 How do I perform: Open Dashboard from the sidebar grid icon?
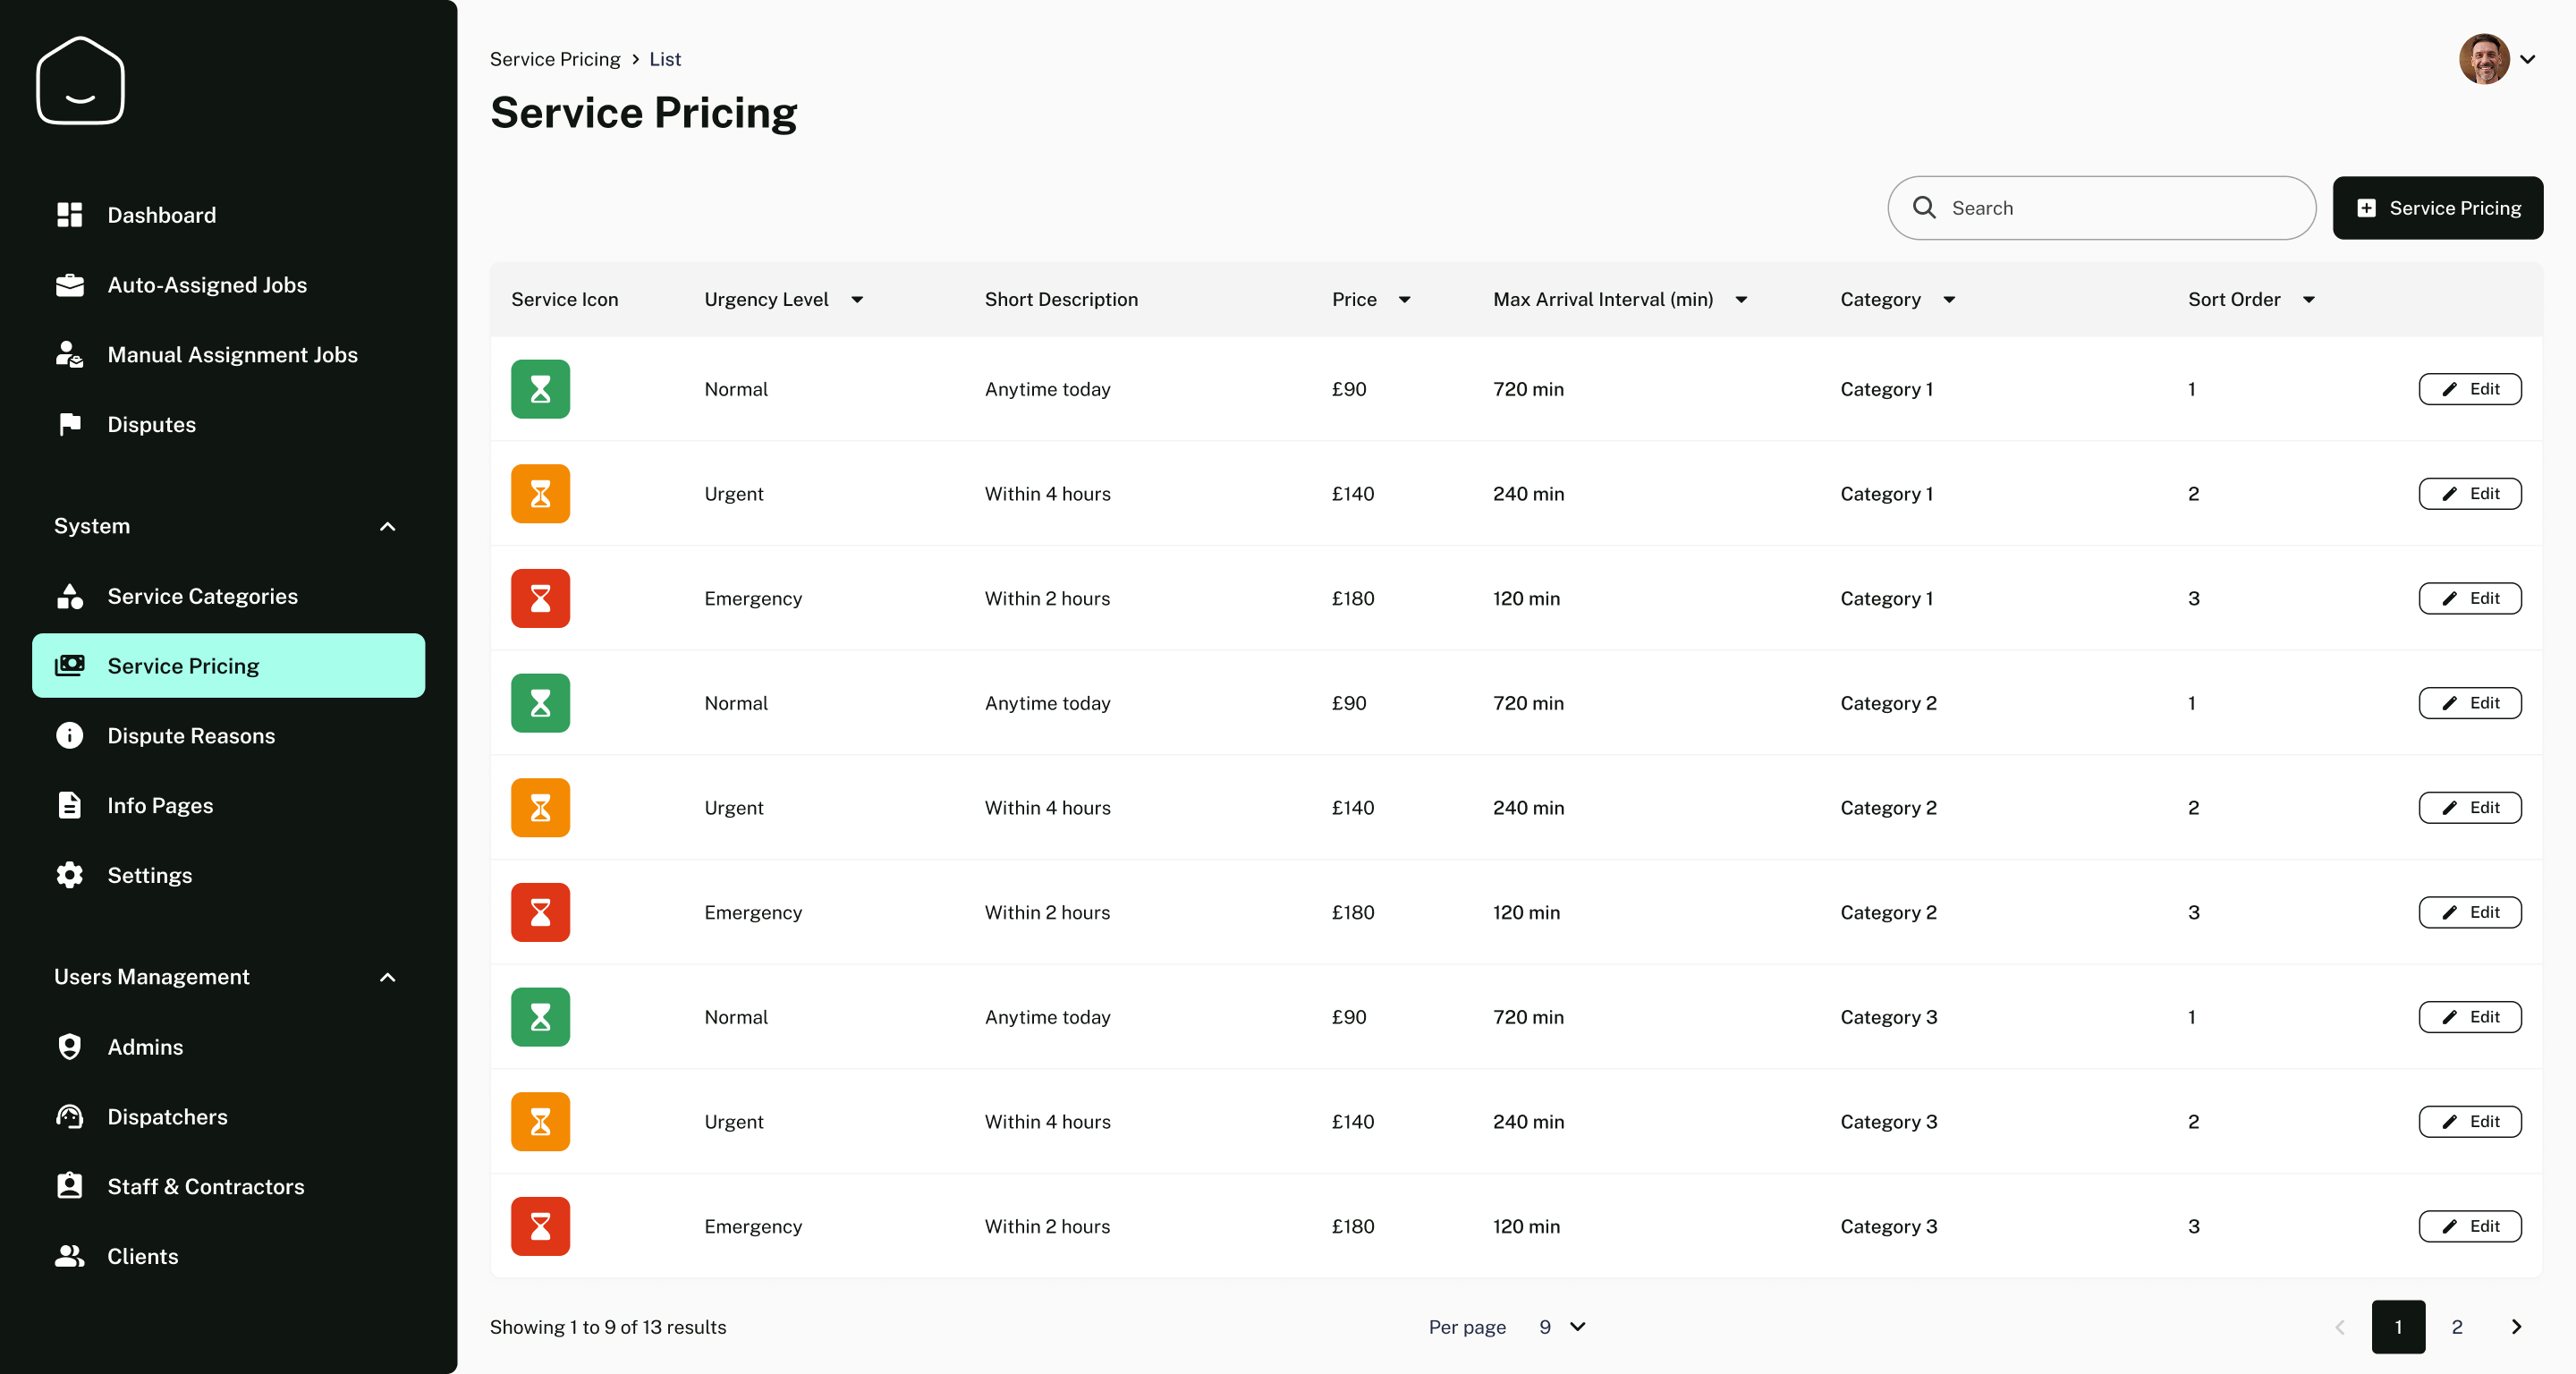tap(69, 215)
